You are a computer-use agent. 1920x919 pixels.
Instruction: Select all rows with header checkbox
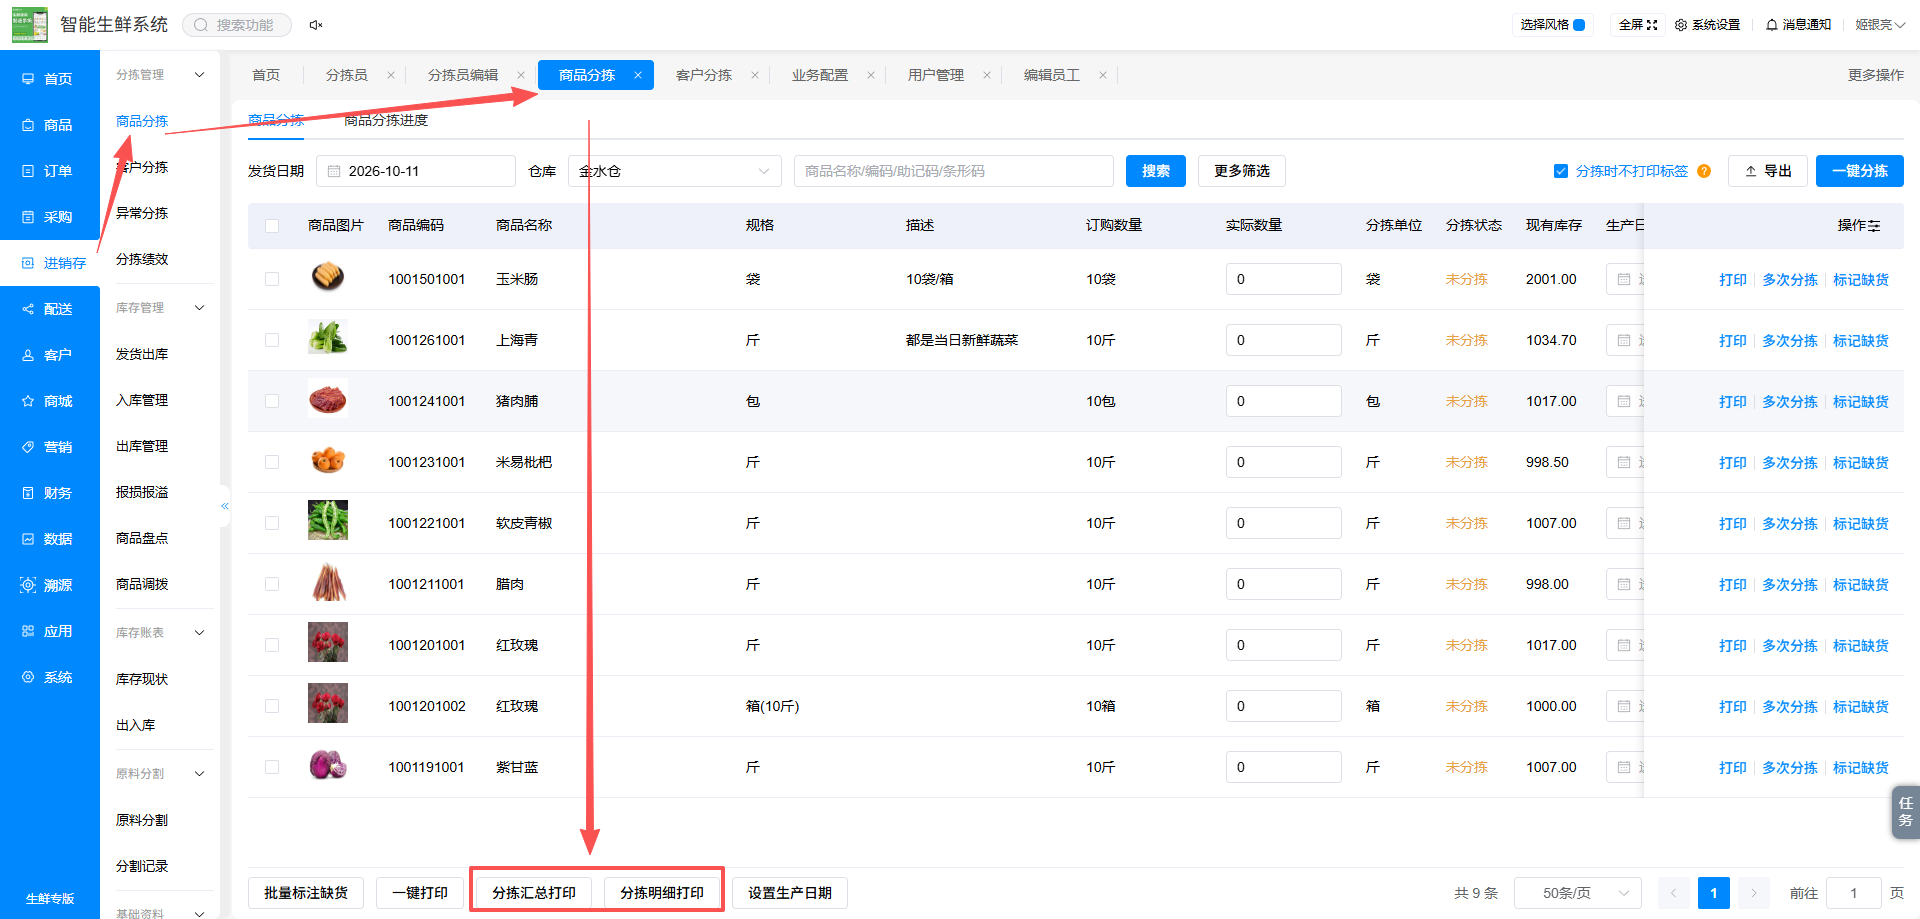(x=272, y=226)
